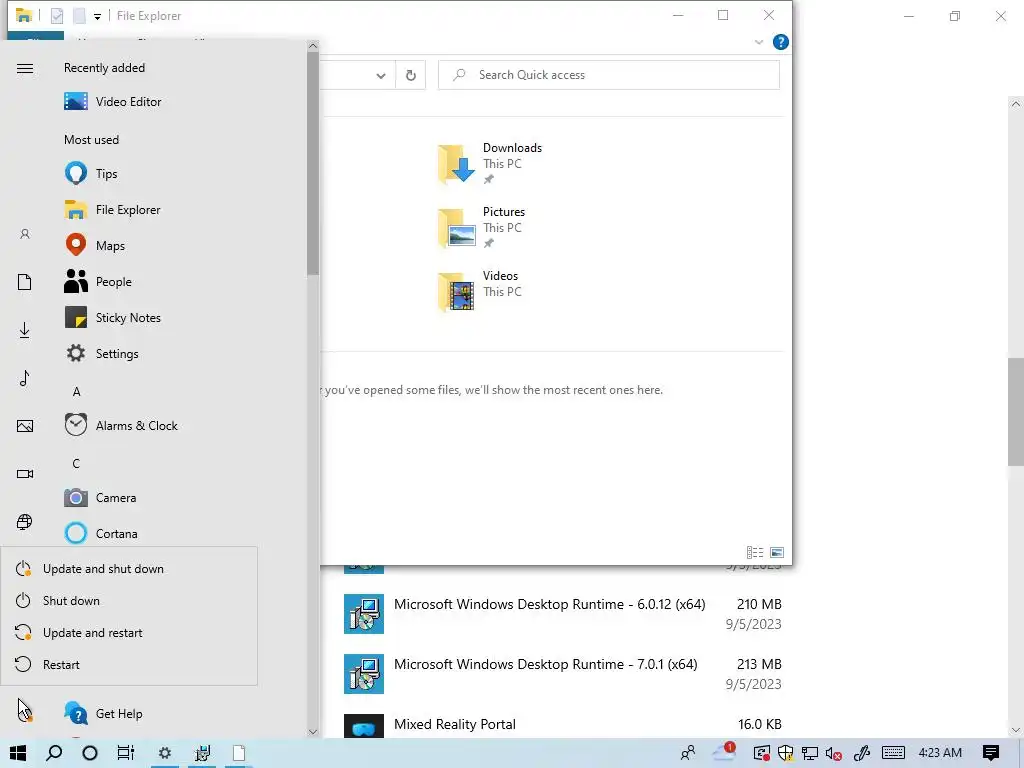Open Music from the Start rail
The width and height of the screenshot is (1024, 768).
point(25,378)
